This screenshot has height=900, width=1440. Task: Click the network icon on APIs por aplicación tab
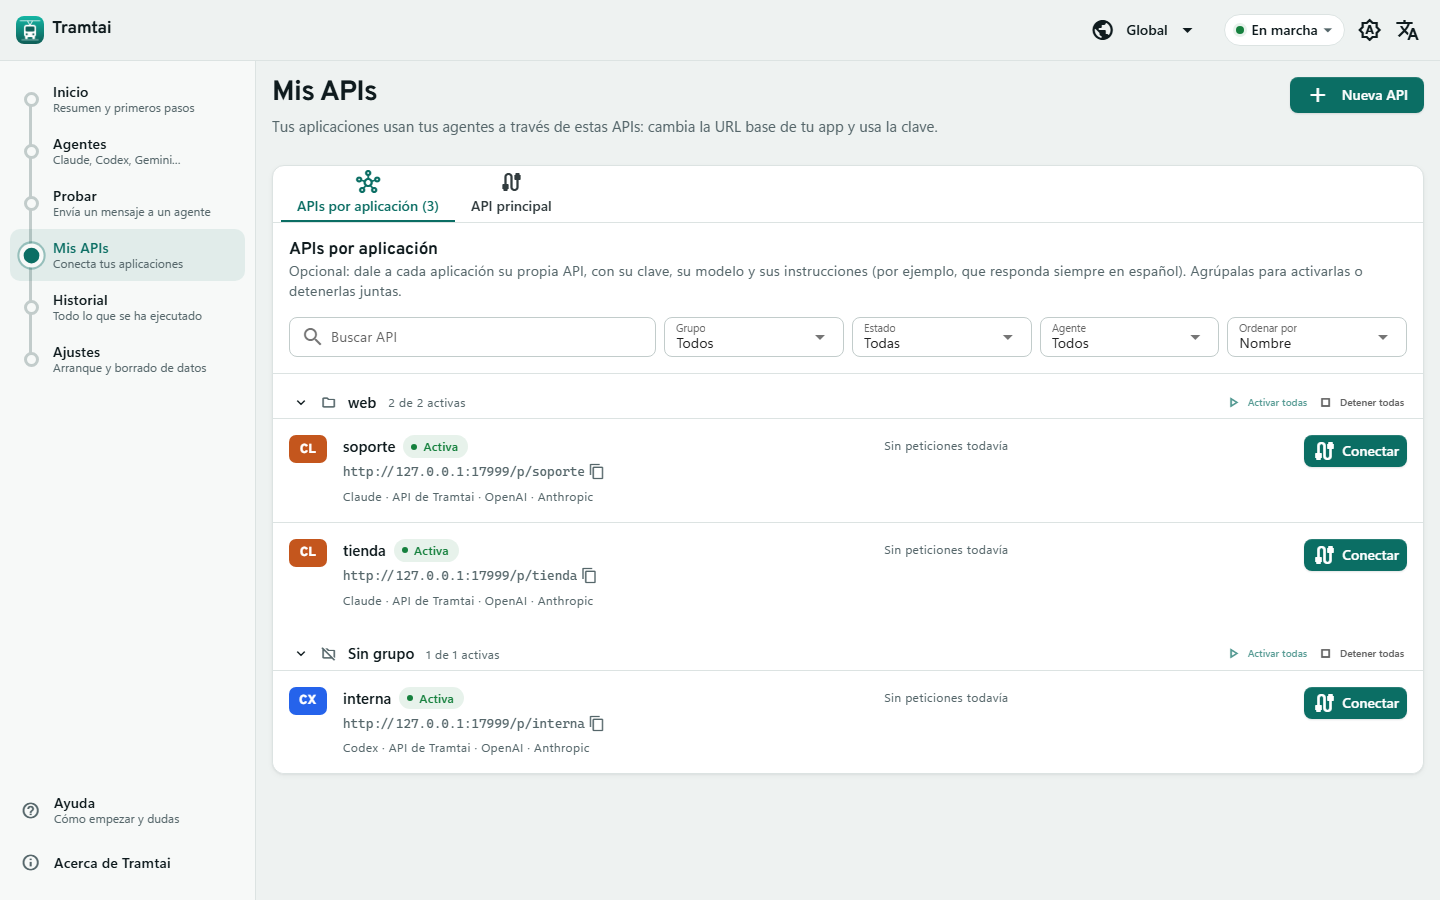click(x=368, y=182)
